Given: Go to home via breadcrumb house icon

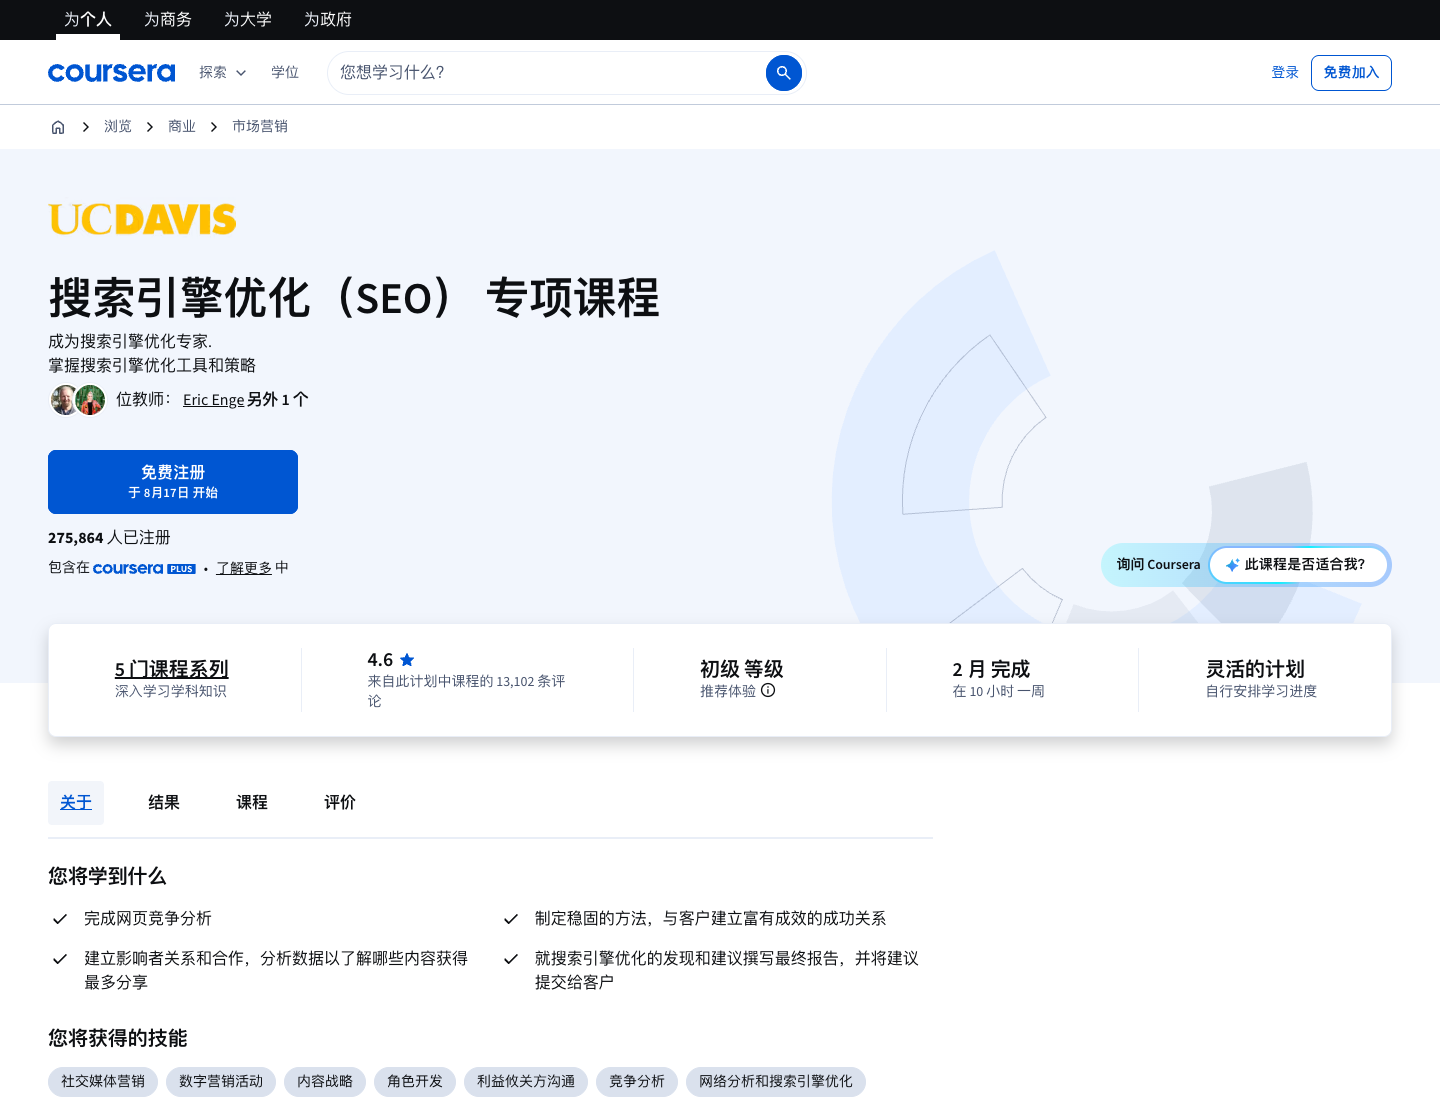Looking at the screenshot, I should click(x=58, y=127).
